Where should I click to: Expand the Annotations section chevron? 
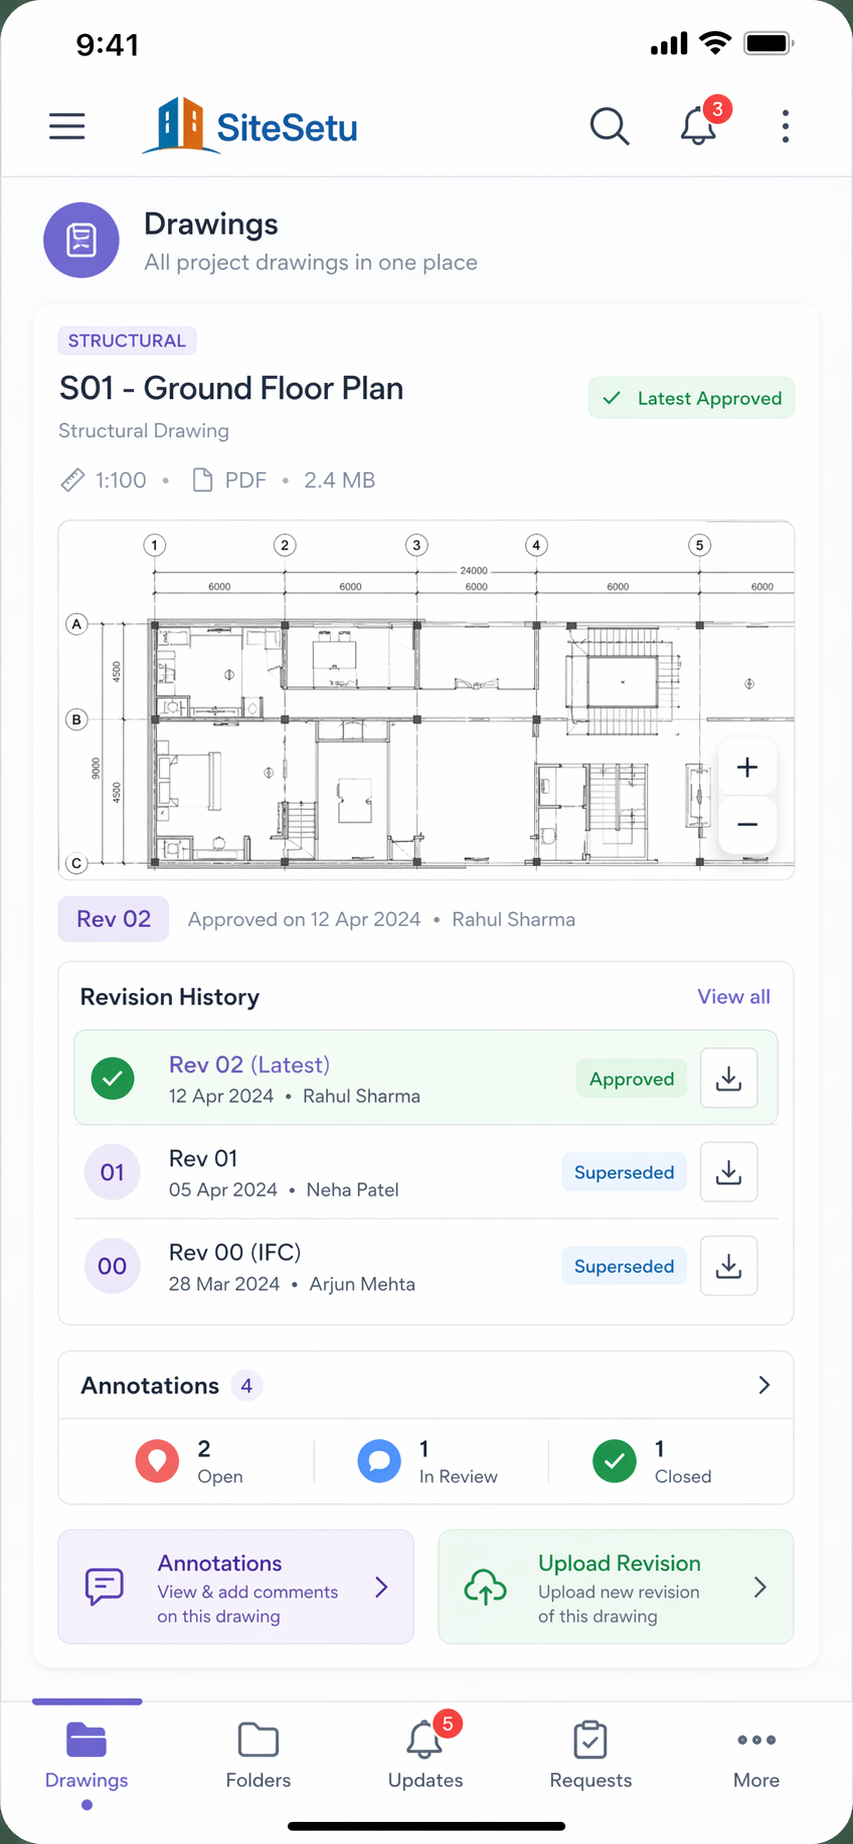click(x=764, y=1385)
